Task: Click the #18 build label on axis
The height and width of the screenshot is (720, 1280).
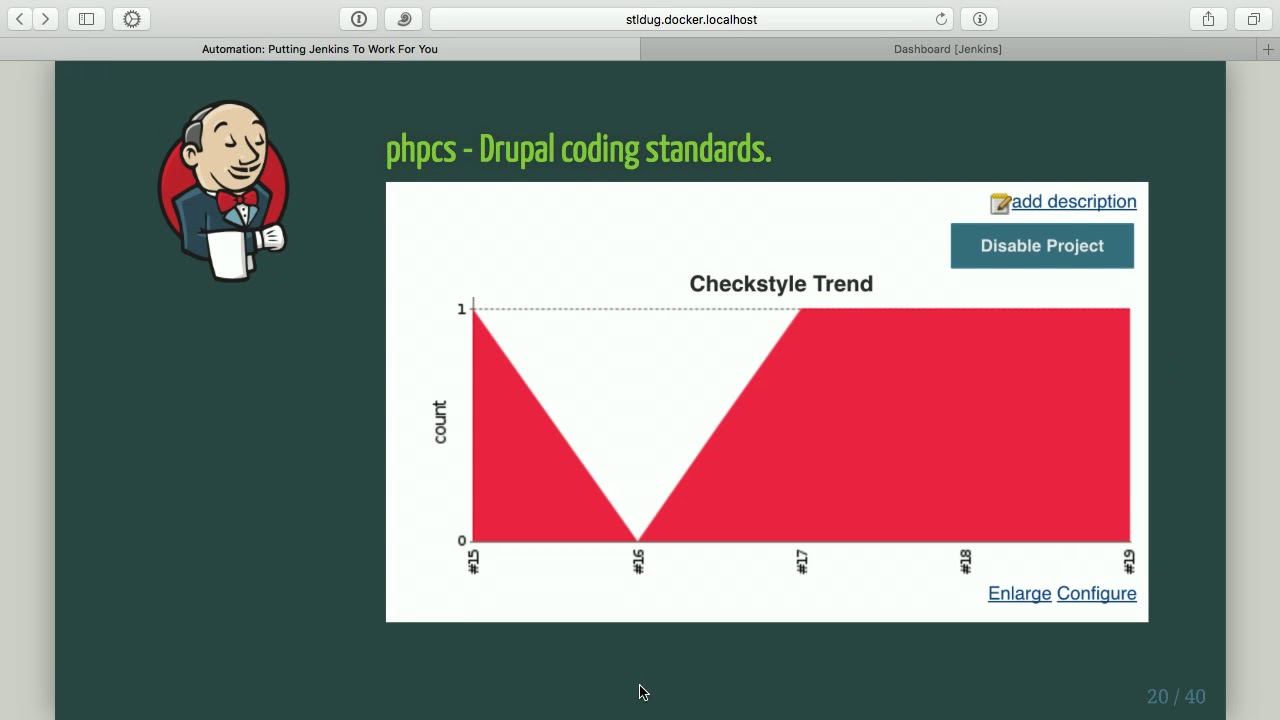Action: tap(965, 562)
